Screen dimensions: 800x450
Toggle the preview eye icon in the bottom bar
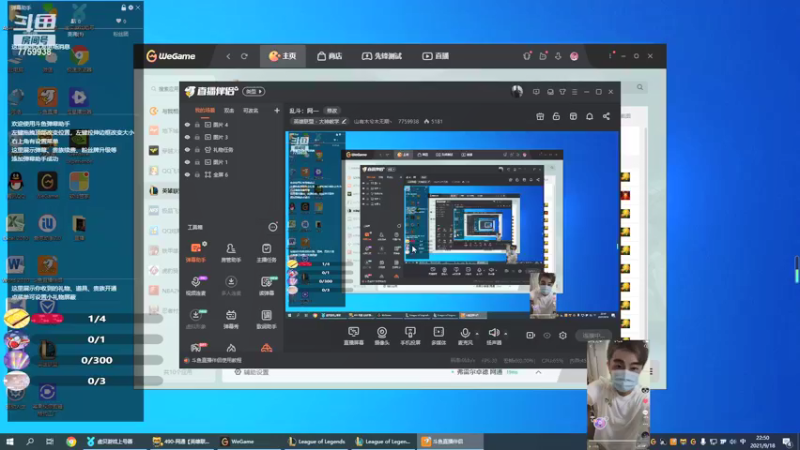click(x=547, y=335)
